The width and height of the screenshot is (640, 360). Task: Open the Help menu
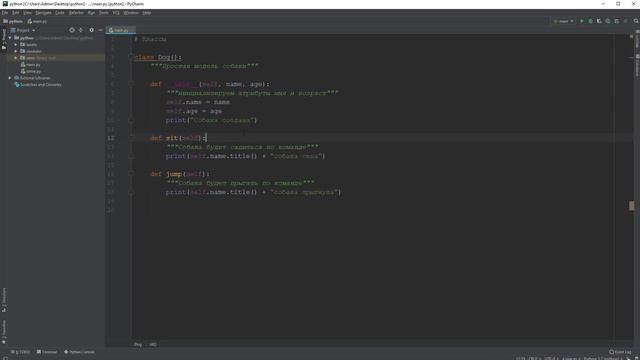coord(147,13)
